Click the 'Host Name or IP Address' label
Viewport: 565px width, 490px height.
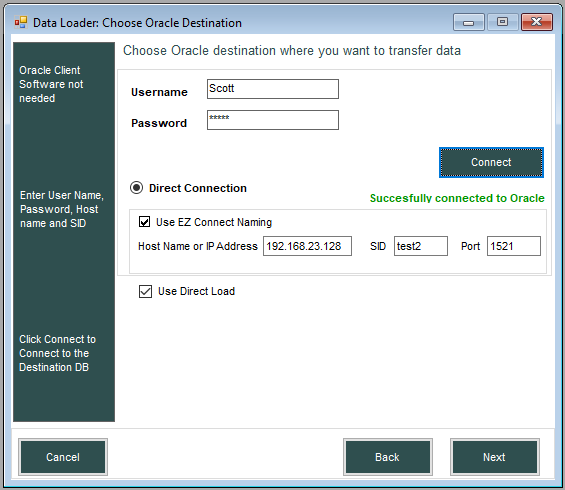tap(198, 246)
